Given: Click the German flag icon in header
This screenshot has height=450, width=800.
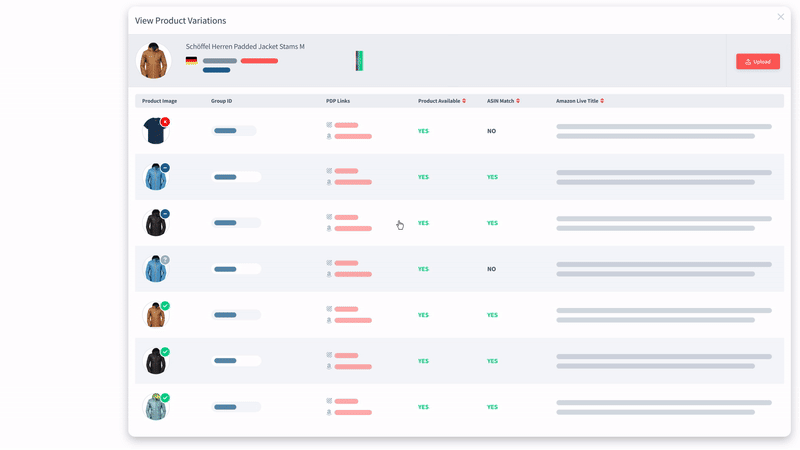Looking at the screenshot, I should click(x=191, y=61).
